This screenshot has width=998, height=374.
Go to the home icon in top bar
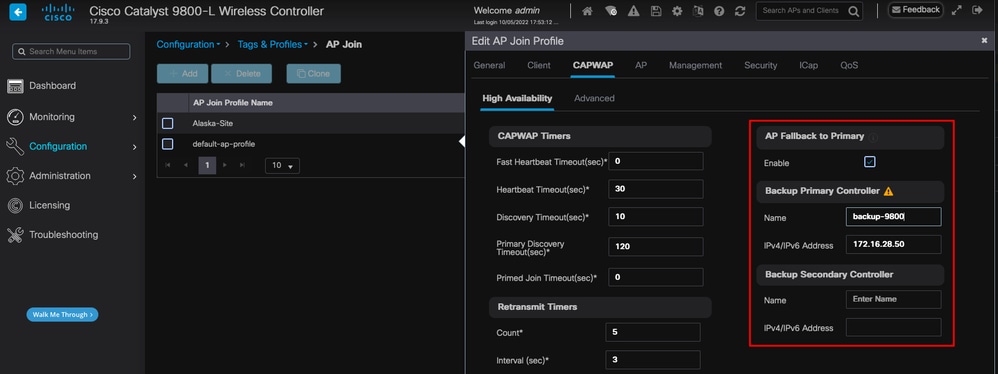(587, 11)
